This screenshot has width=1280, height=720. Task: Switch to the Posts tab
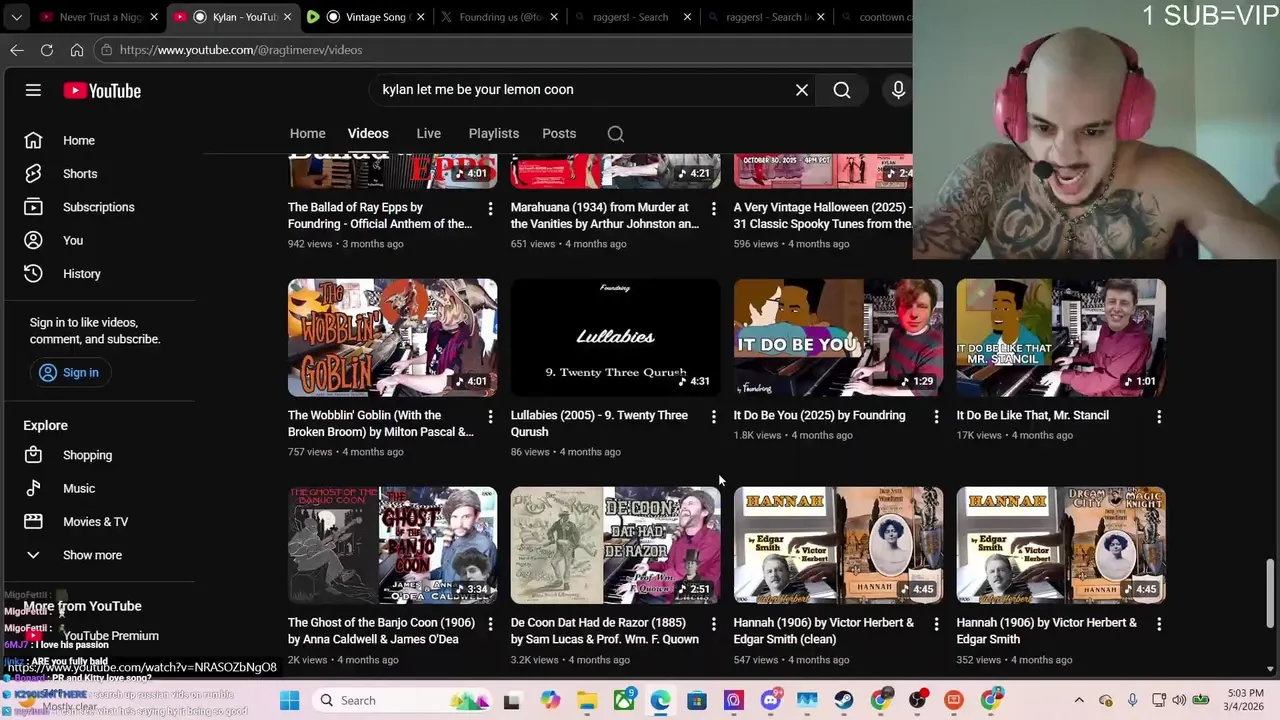tap(559, 133)
